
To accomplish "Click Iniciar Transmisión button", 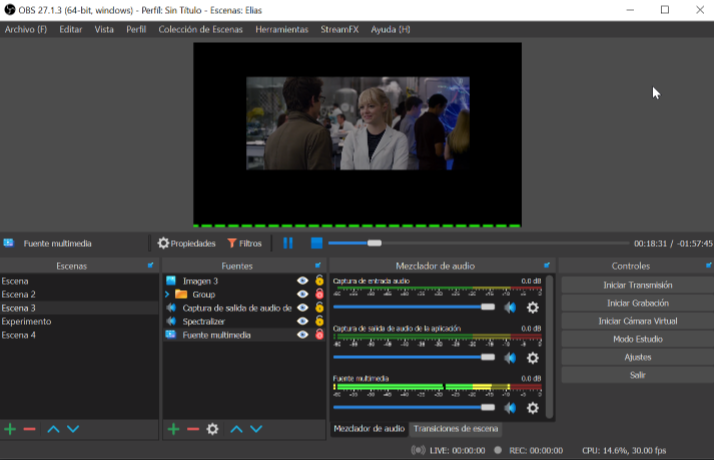I will pos(638,285).
